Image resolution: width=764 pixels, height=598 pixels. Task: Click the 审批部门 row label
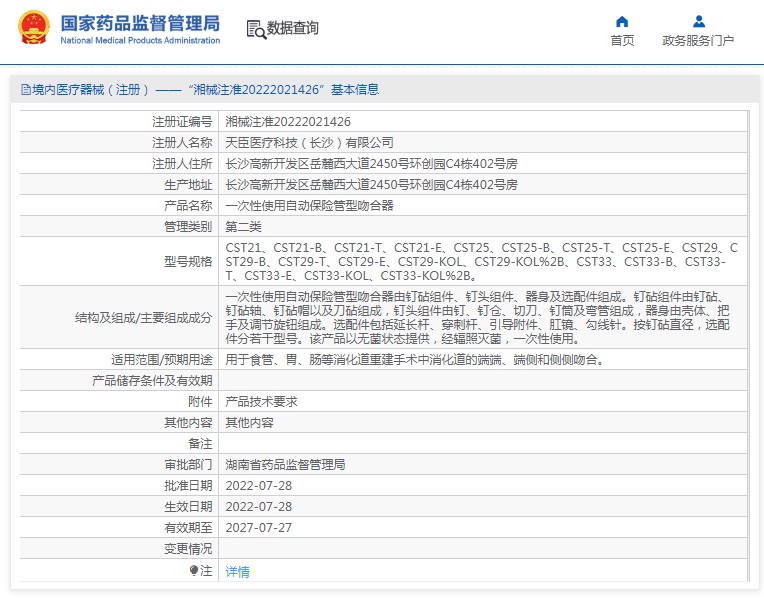tap(188, 464)
